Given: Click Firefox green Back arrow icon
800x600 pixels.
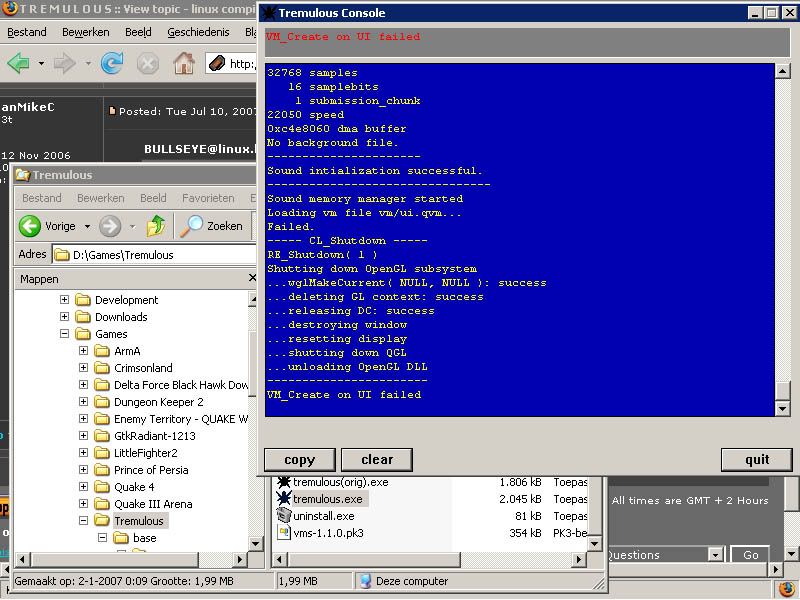Looking at the screenshot, I should pyautogui.click(x=18, y=63).
